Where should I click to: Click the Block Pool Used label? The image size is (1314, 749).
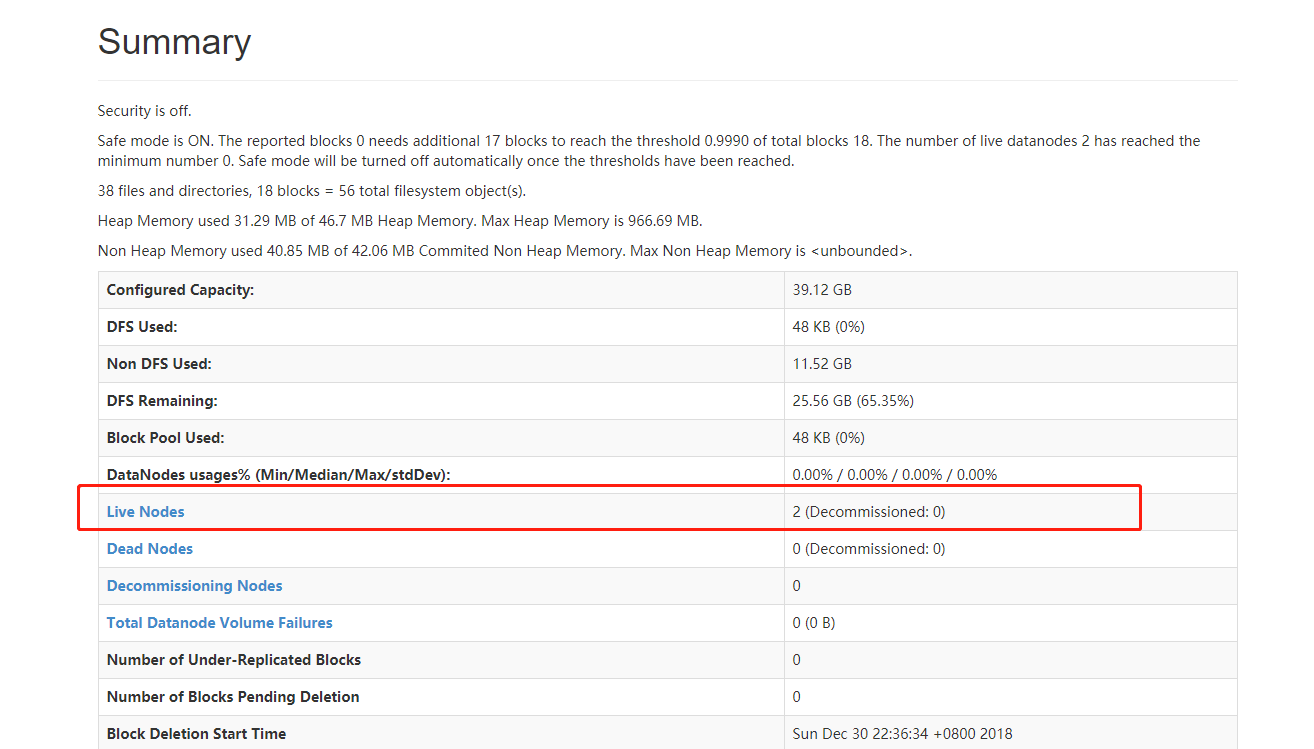(x=166, y=438)
